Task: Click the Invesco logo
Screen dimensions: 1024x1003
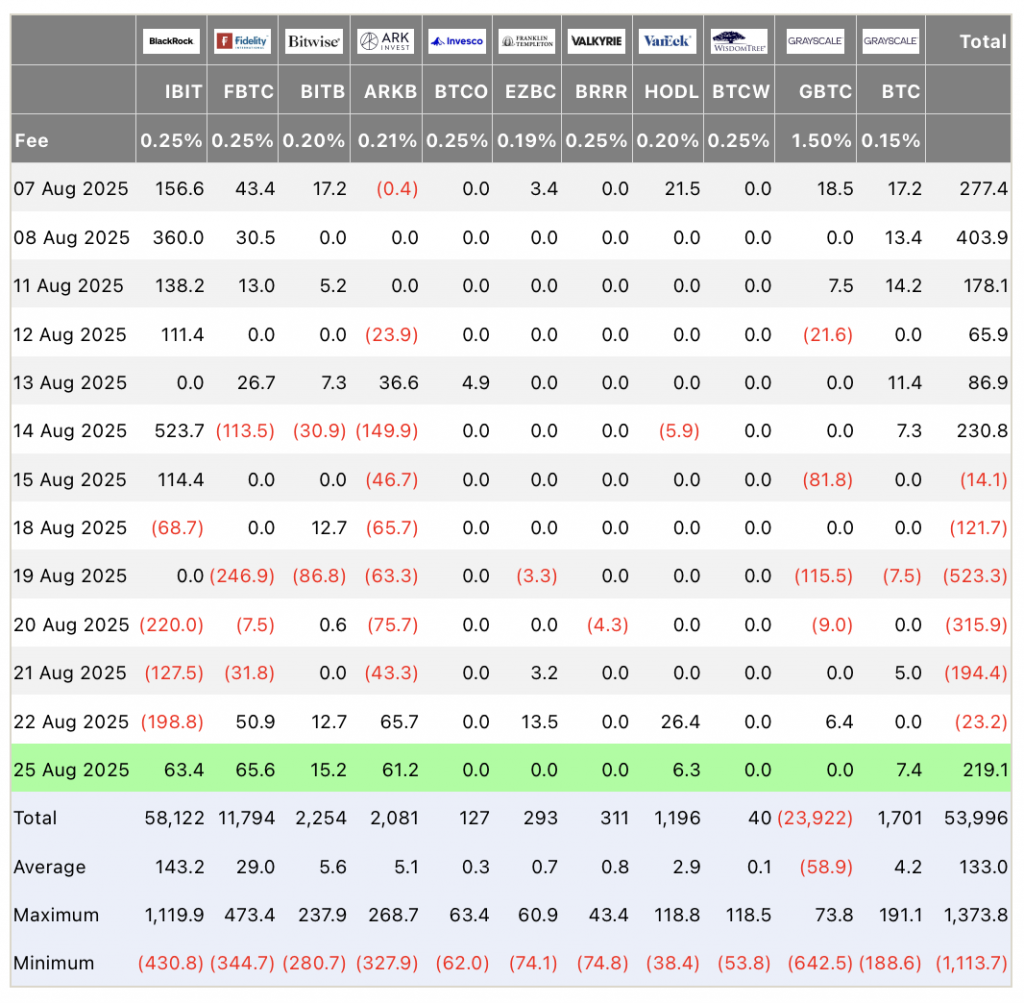Action: point(457,41)
